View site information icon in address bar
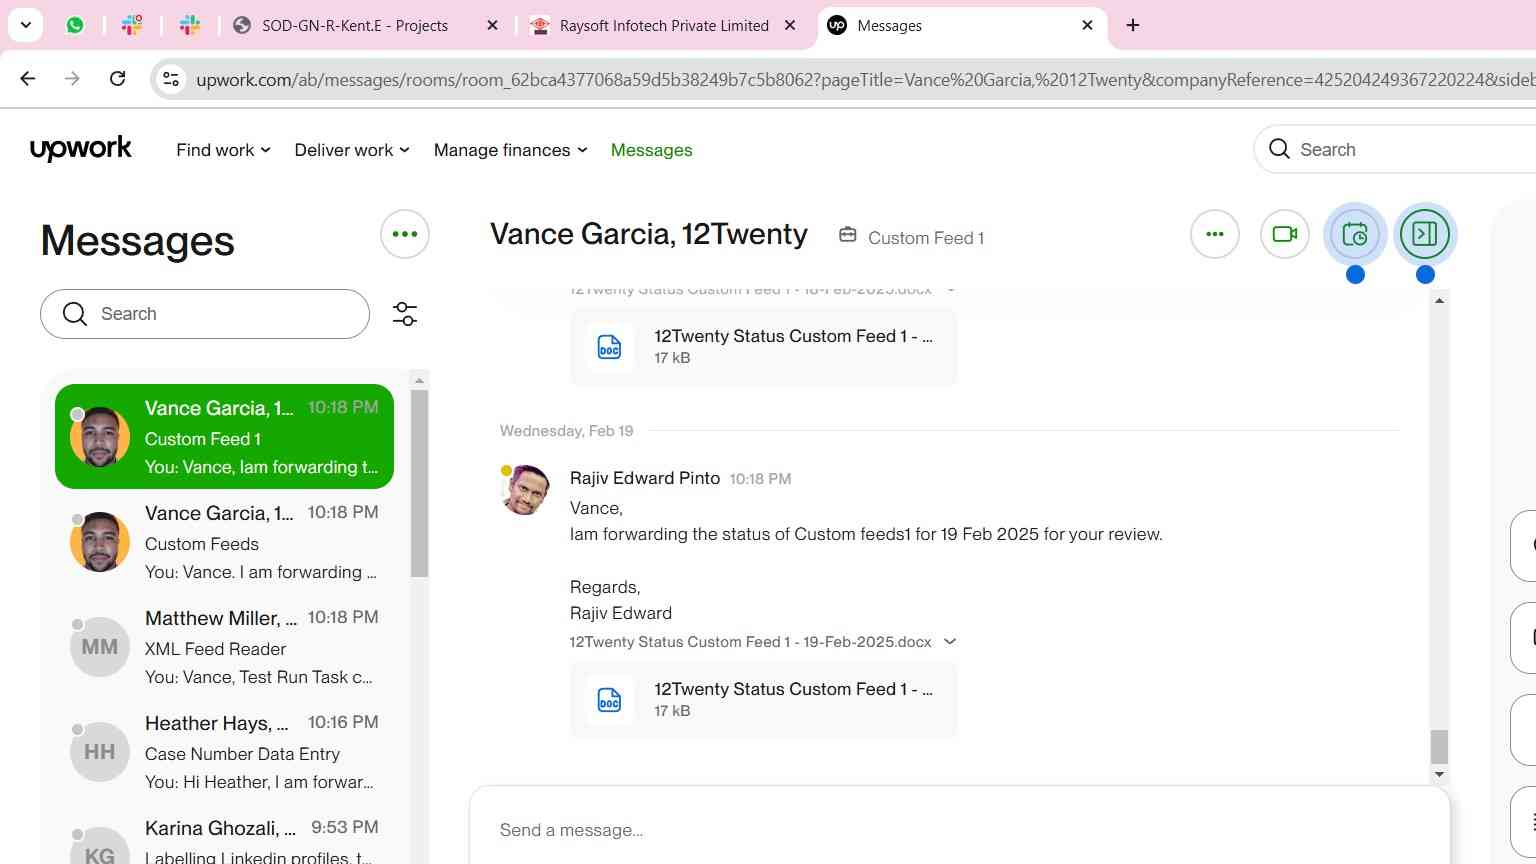Screen dimensions: 1536x864 click(171, 79)
